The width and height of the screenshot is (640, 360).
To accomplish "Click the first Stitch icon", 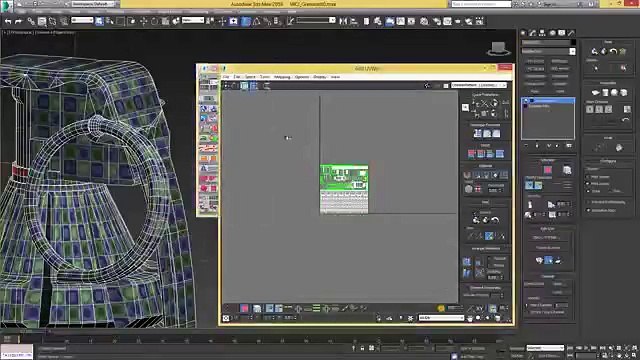I will (471, 154).
